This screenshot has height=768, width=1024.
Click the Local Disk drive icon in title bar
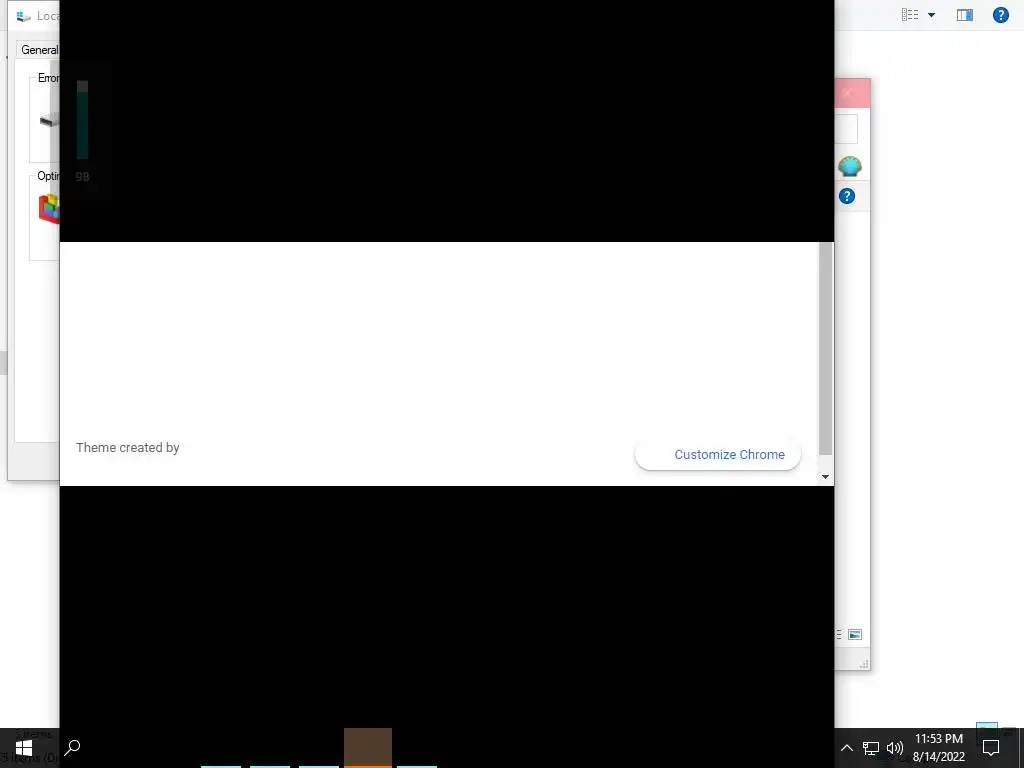[x=24, y=16]
